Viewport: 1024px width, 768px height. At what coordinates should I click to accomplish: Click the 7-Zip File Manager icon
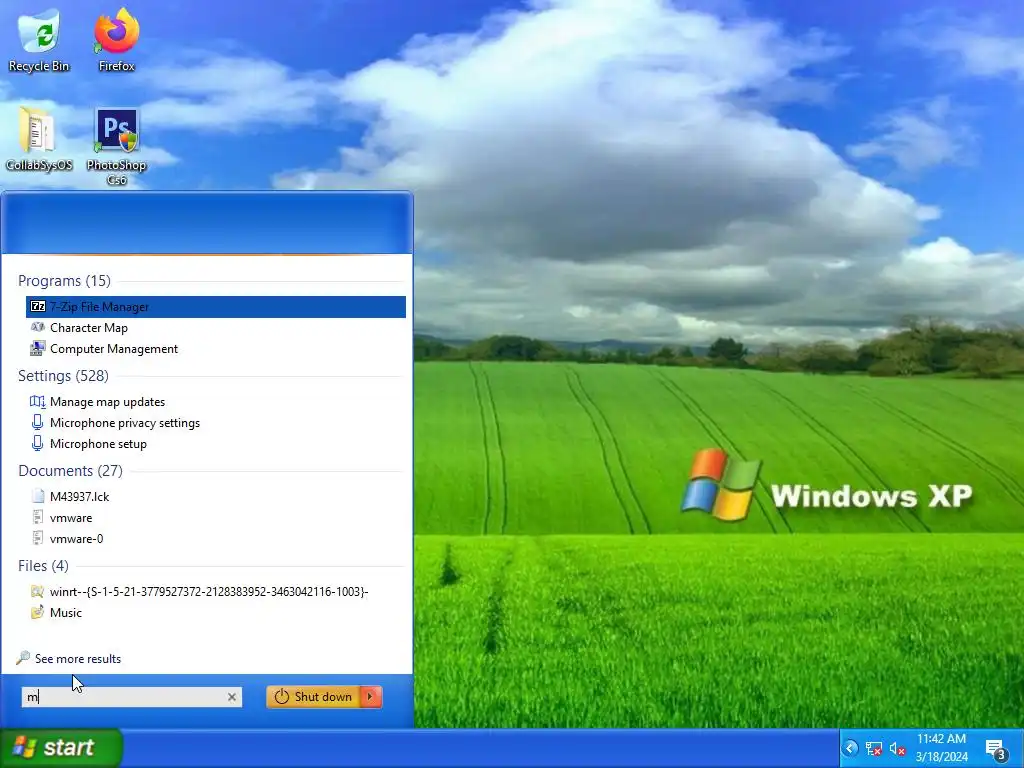click(x=38, y=306)
